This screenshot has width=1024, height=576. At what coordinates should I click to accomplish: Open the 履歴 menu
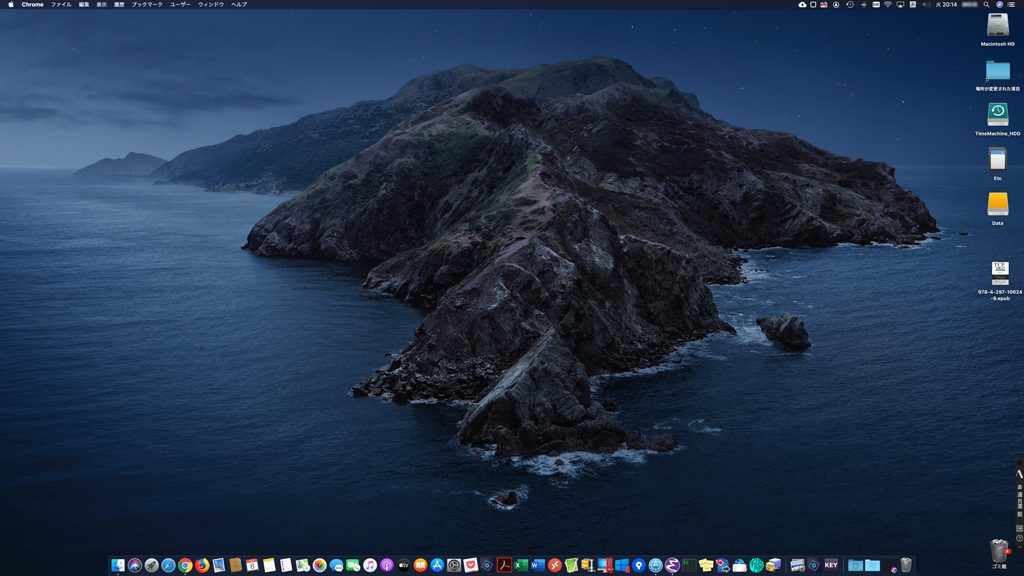point(120,5)
